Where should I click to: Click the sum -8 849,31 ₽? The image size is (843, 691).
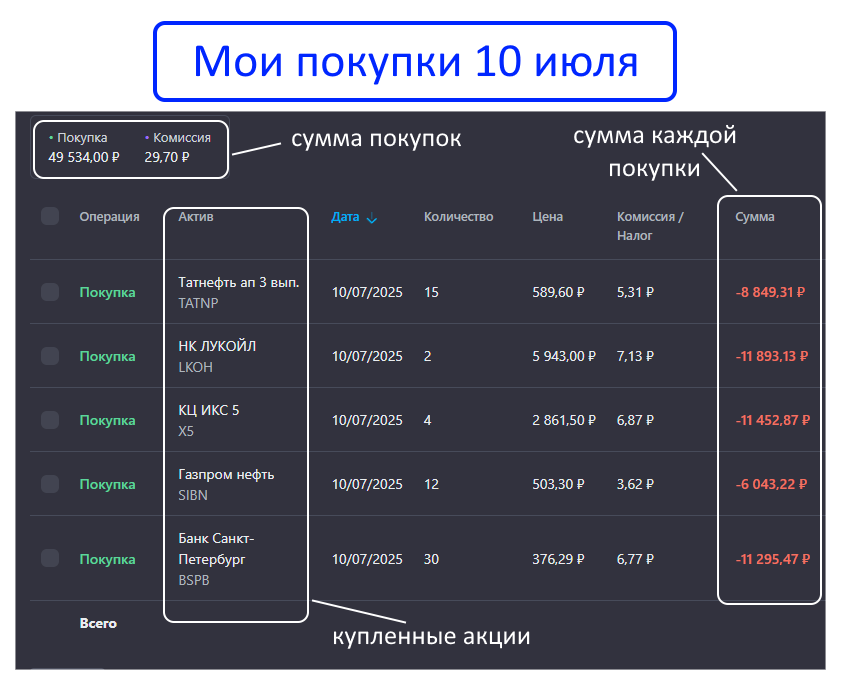click(770, 292)
